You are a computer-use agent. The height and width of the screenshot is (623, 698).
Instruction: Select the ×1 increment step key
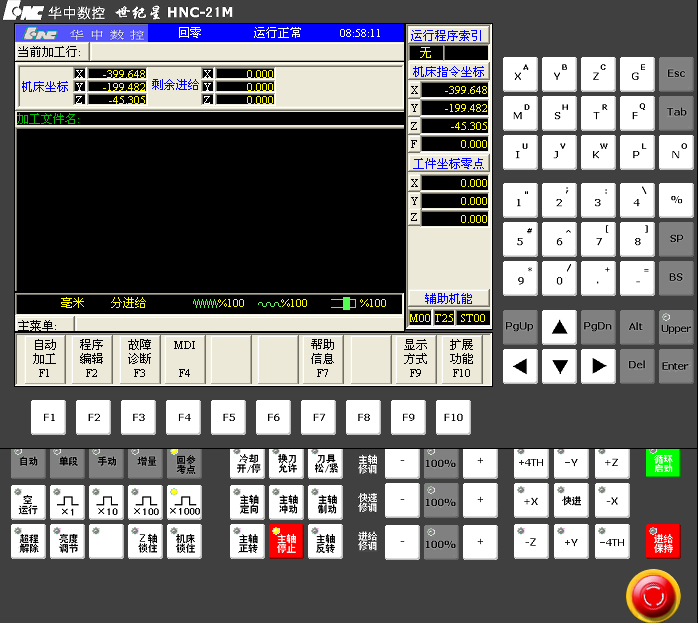coord(67,502)
